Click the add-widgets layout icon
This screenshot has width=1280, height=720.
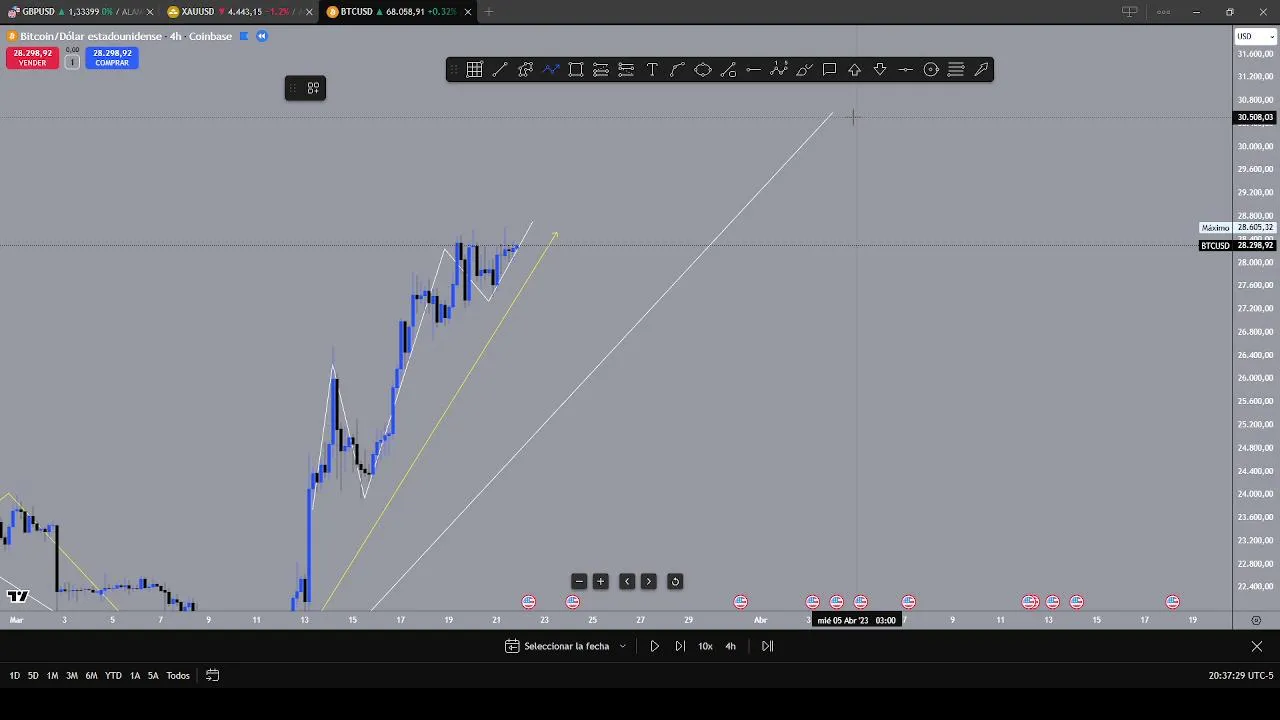pos(313,89)
